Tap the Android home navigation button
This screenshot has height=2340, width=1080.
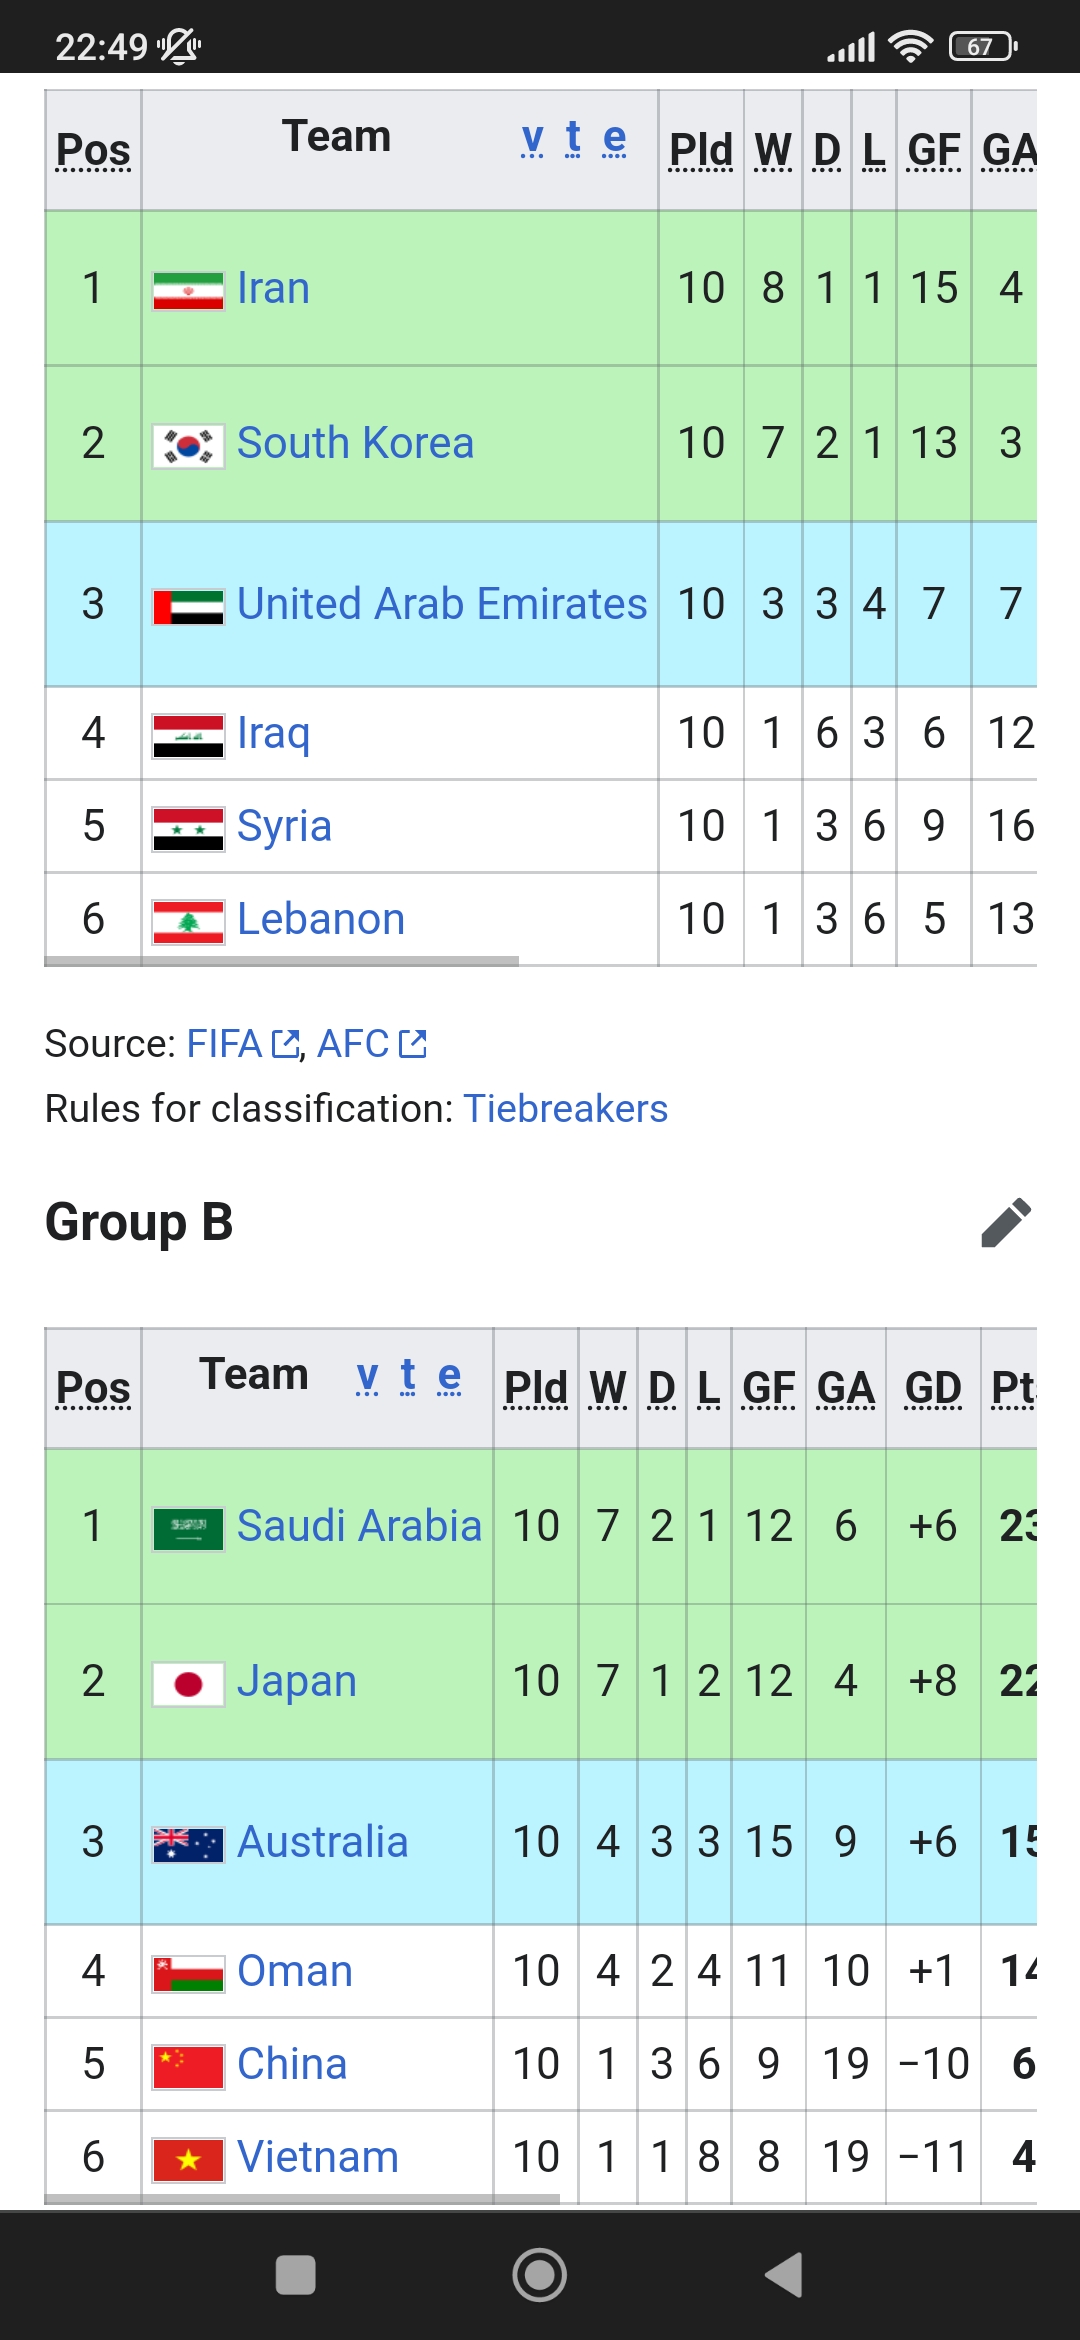(540, 2275)
